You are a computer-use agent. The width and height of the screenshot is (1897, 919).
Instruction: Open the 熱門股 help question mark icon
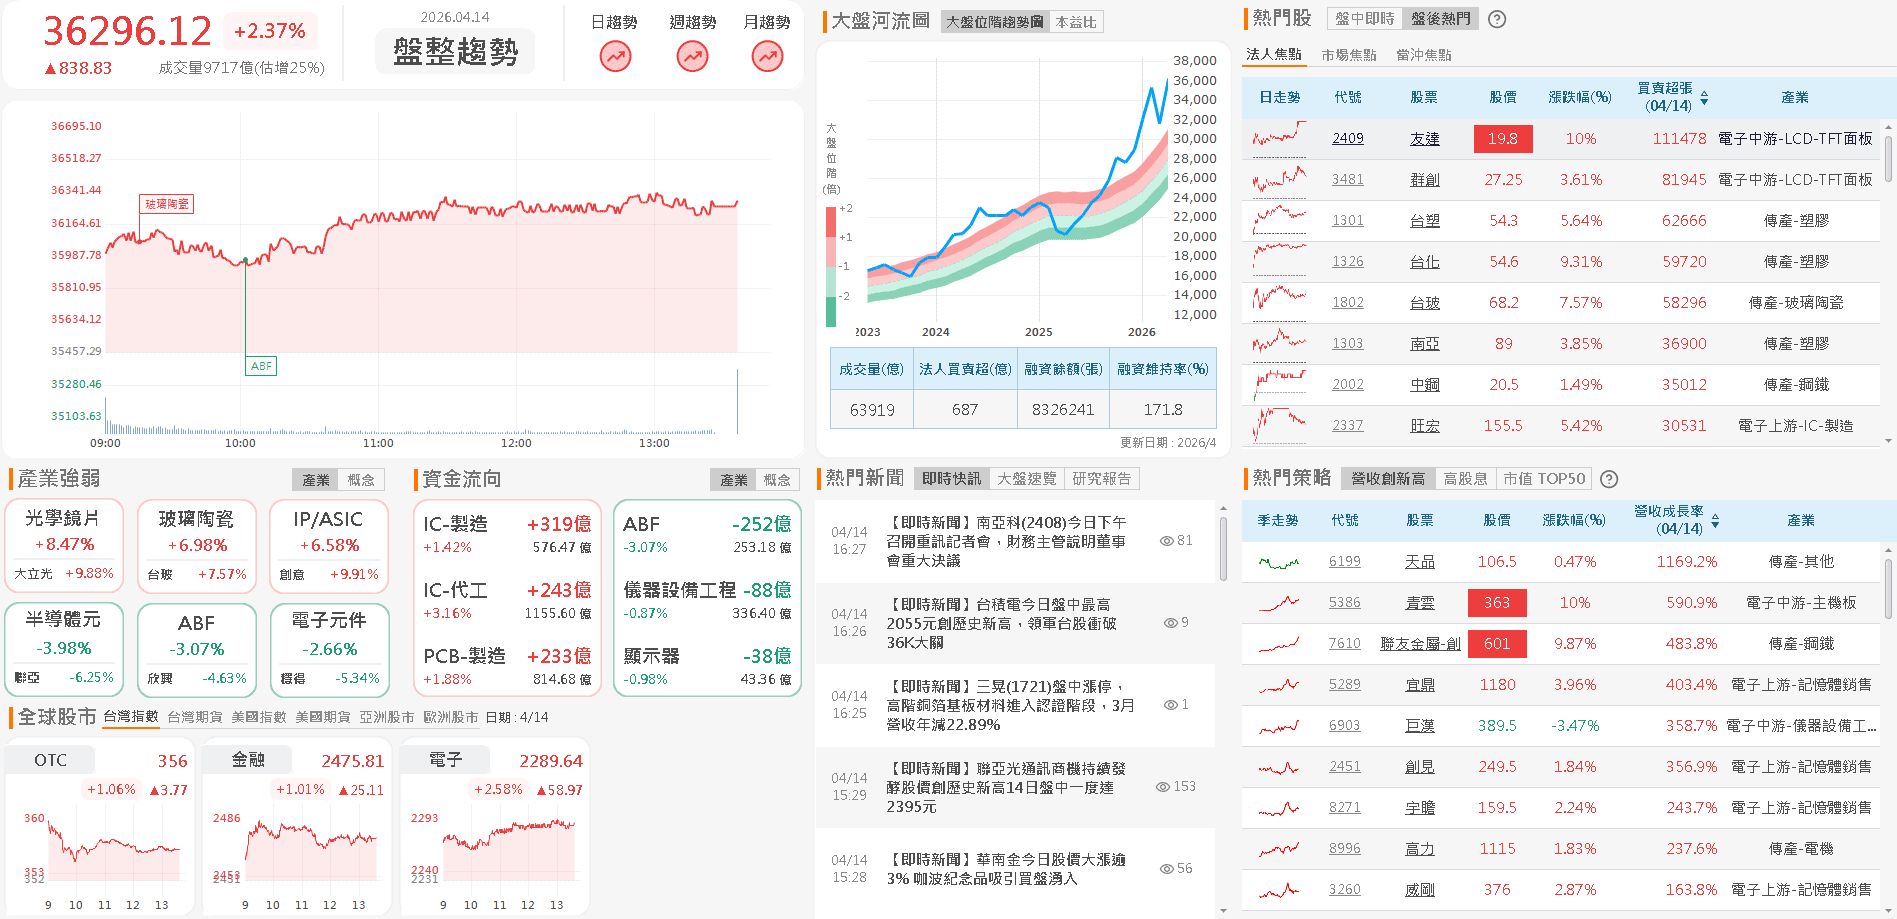pyautogui.click(x=1497, y=19)
